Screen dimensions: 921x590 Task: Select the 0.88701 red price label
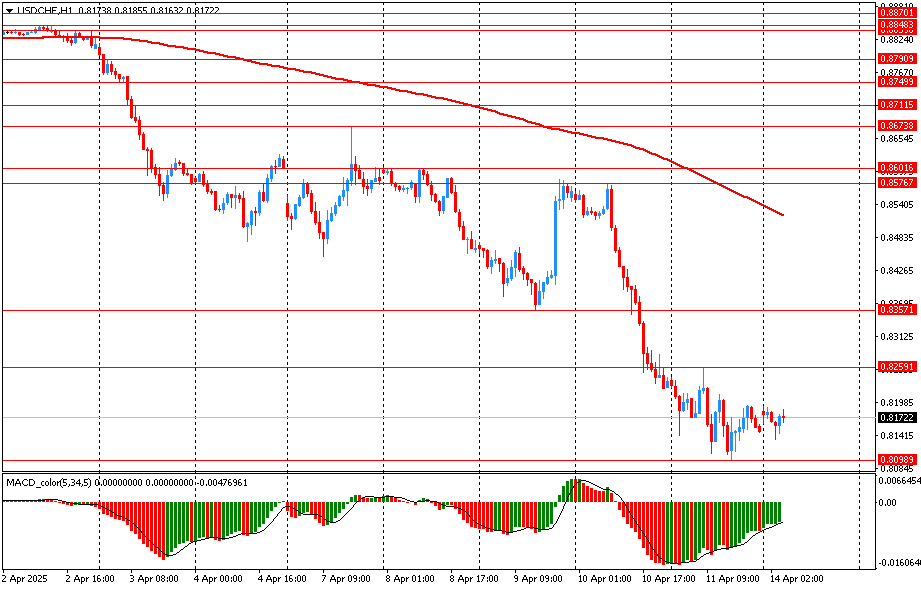[895, 12]
